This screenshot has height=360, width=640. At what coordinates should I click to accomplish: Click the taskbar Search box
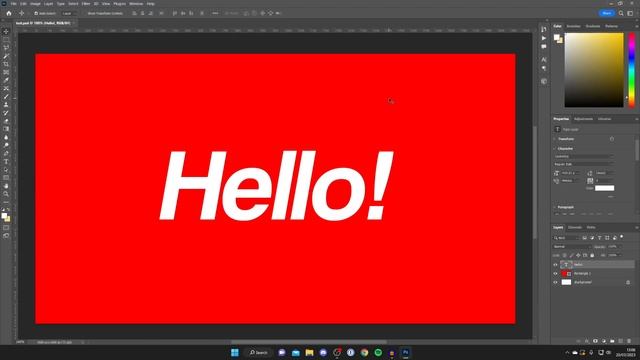point(258,352)
